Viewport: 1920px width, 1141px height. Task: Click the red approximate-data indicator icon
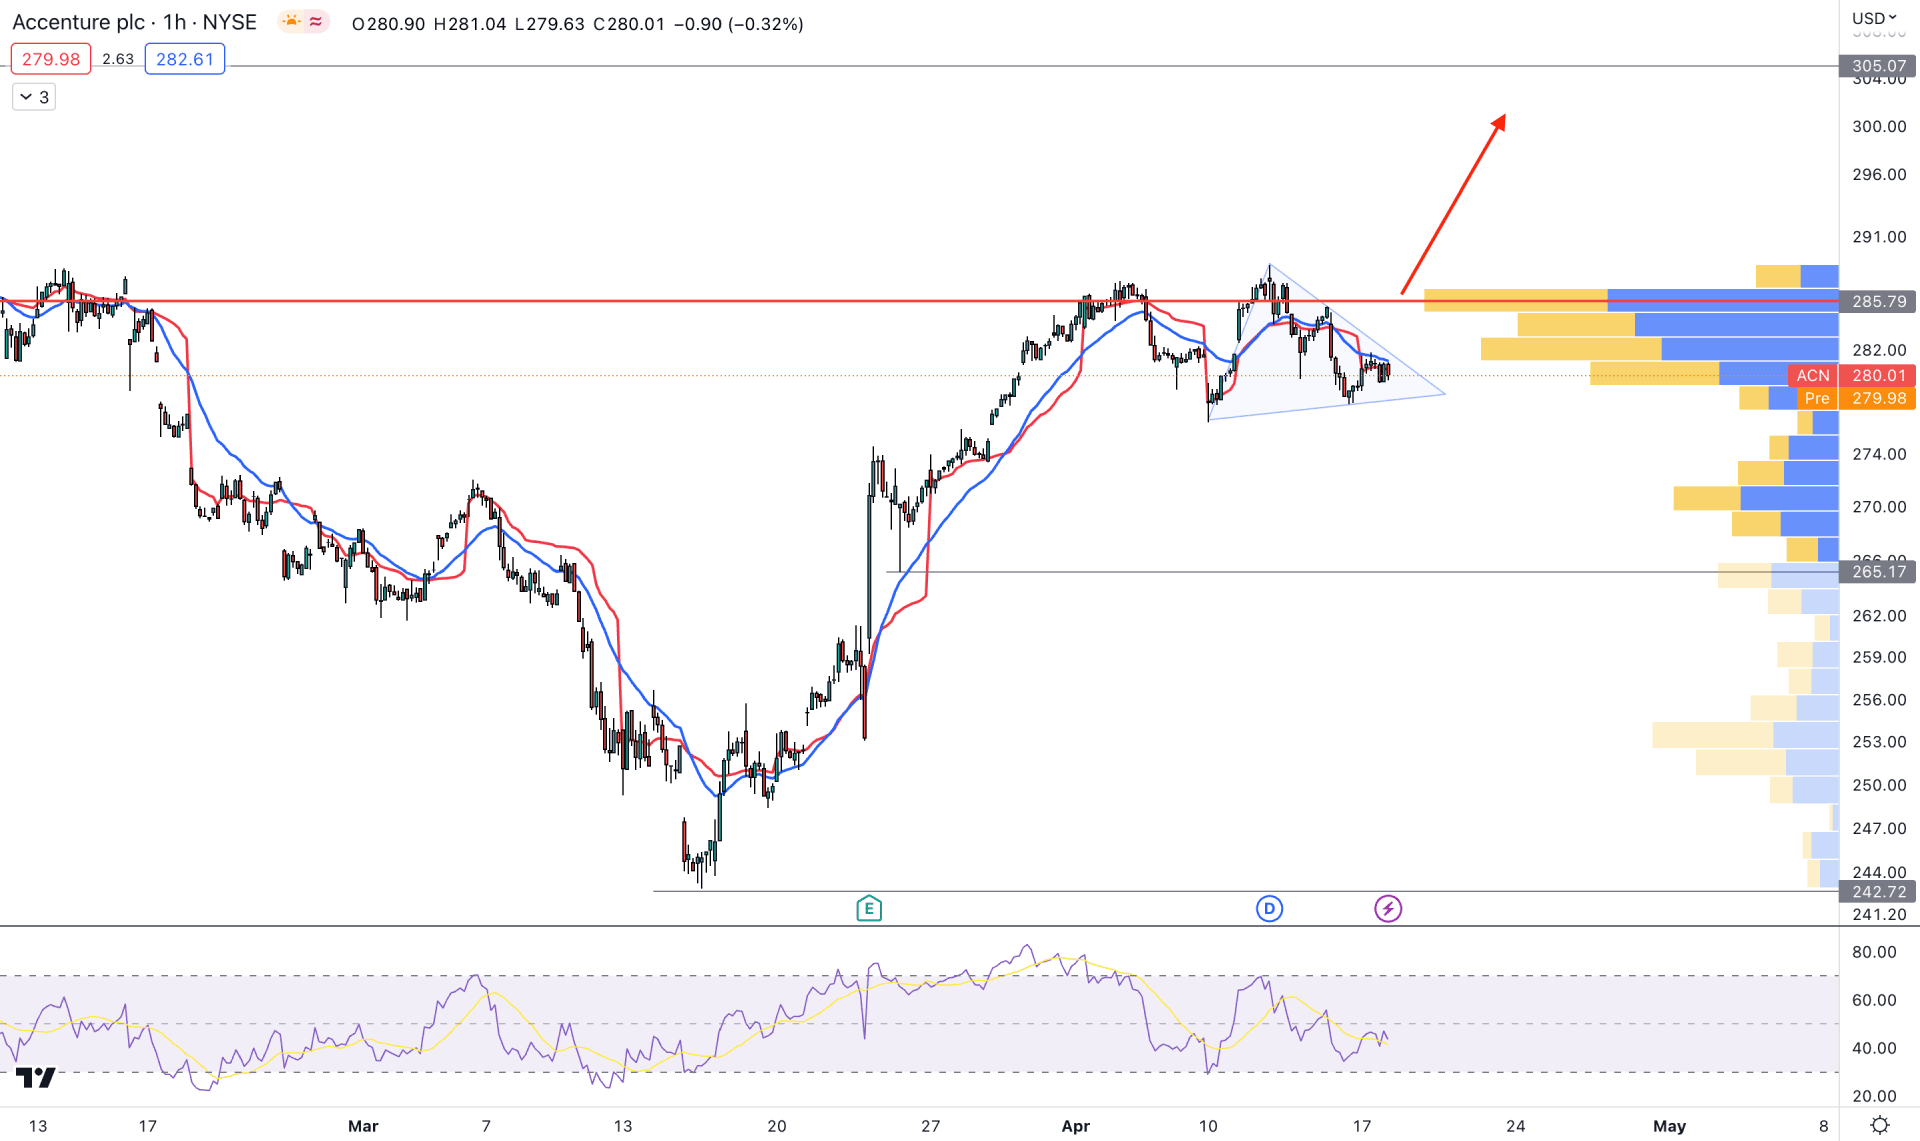(316, 22)
